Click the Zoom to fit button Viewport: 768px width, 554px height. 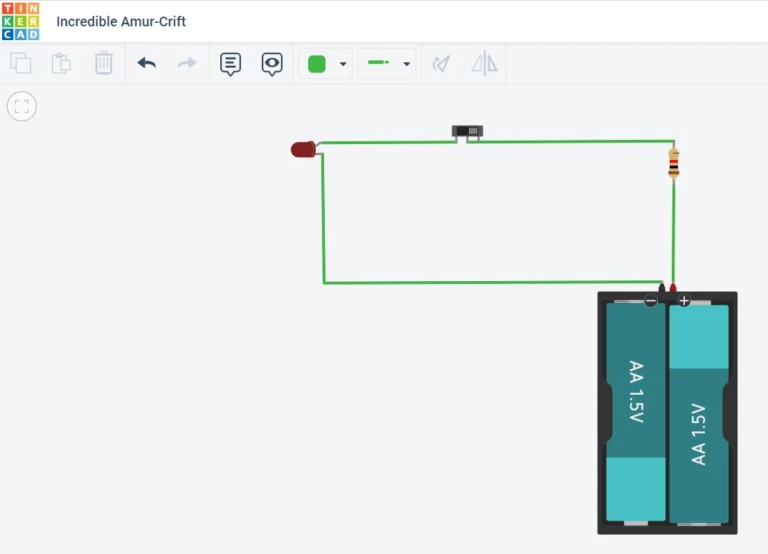point(22,106)
